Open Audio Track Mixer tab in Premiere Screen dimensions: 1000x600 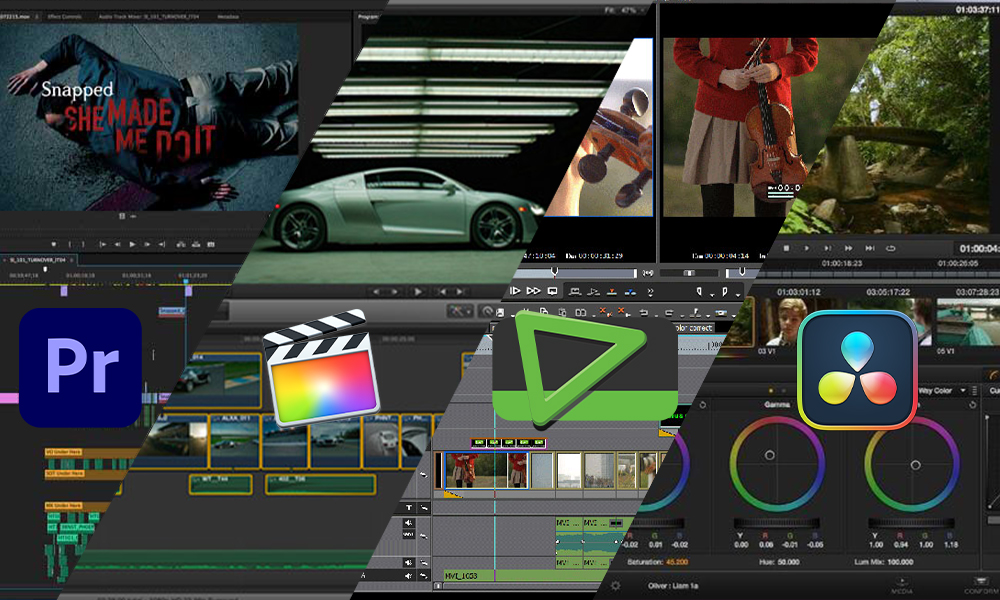pos(149,17)
